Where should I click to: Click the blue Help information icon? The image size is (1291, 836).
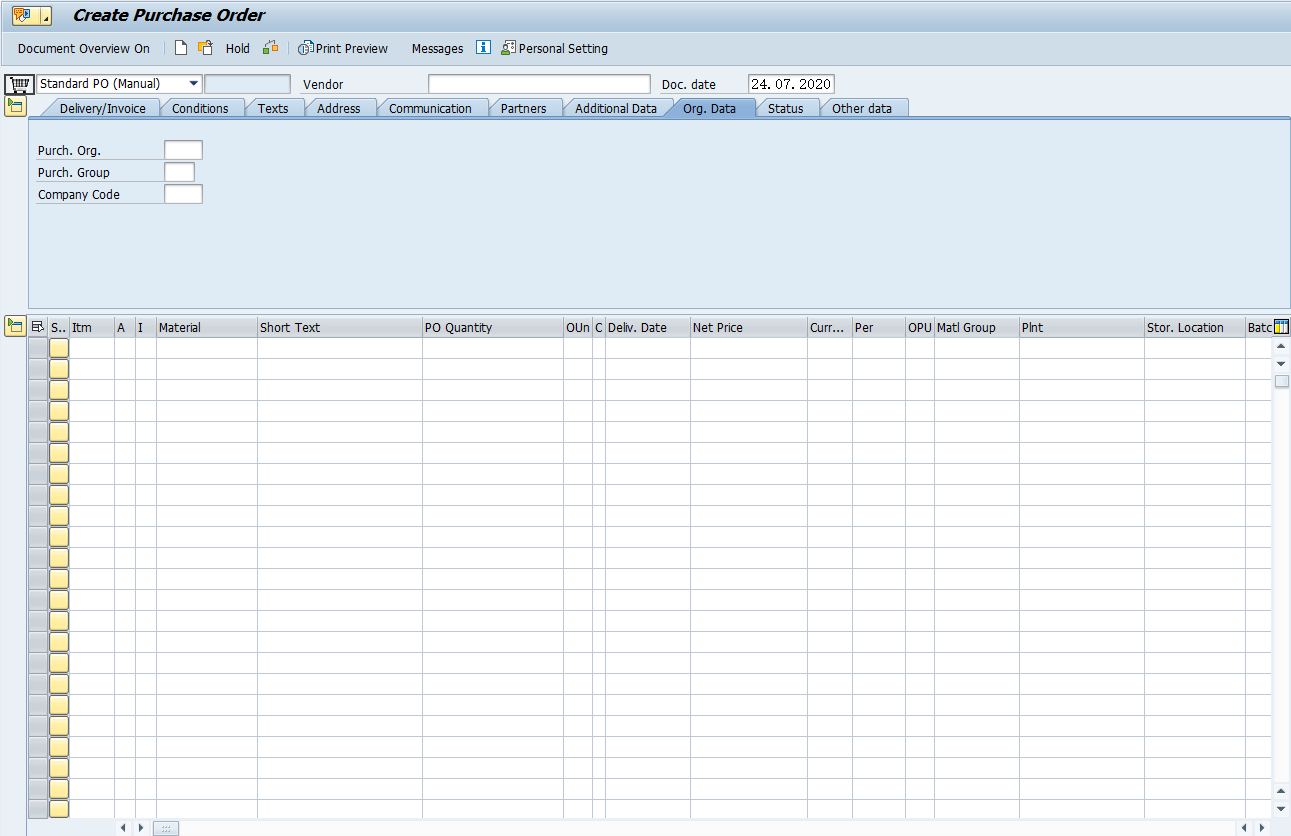[482, 47]
